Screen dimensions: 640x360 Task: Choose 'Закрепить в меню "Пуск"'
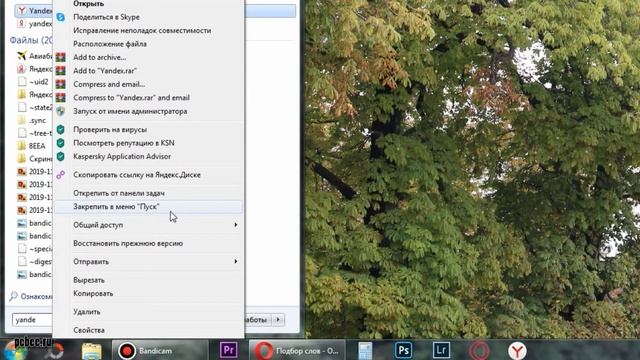116,207
